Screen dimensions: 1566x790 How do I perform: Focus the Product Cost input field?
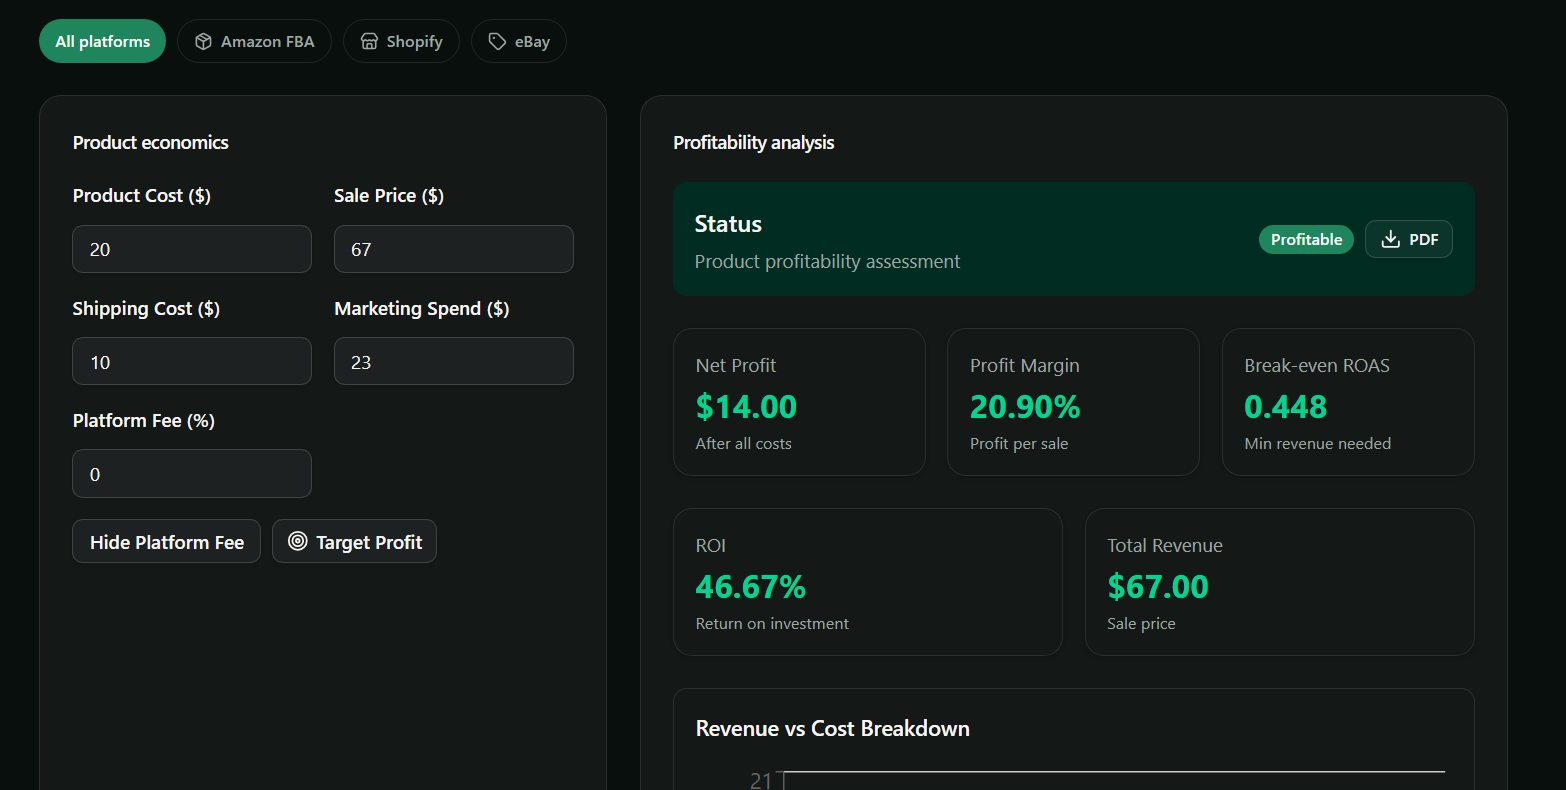pyautogui.click(x=192, y=249)
